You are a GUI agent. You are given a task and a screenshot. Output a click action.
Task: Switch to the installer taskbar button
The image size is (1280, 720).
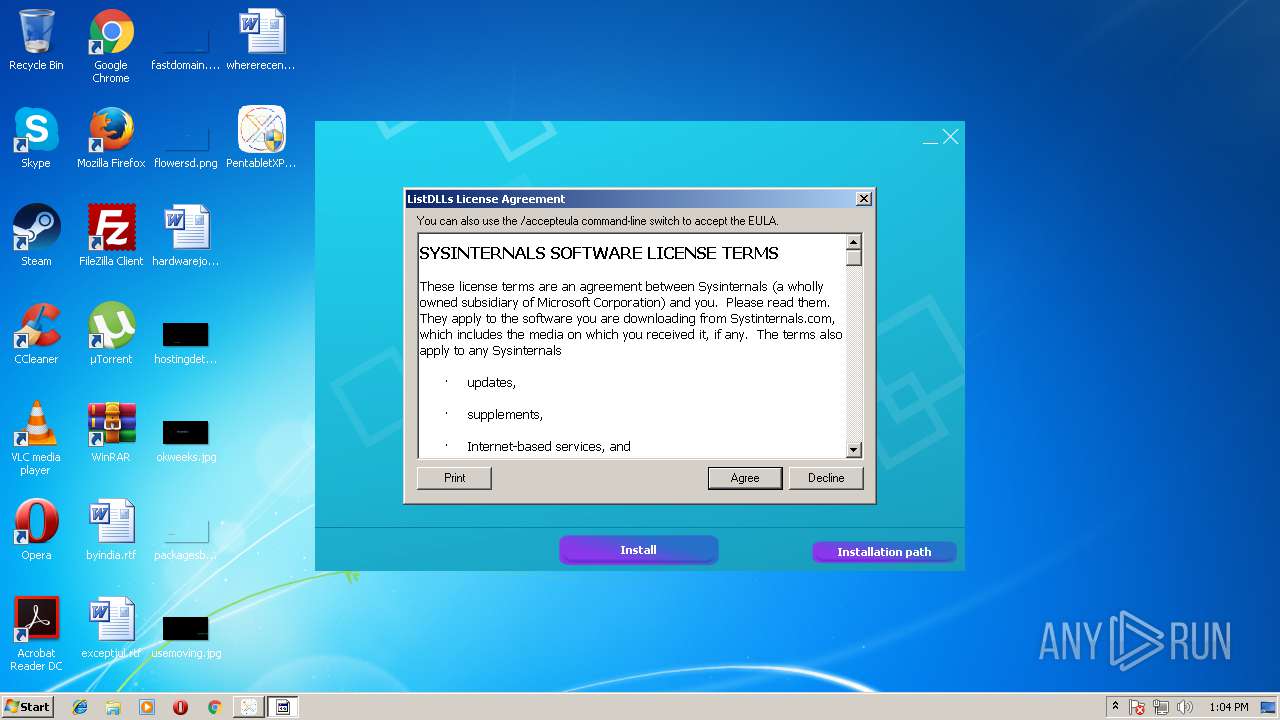pyautogui.click(x=248, y=707)
